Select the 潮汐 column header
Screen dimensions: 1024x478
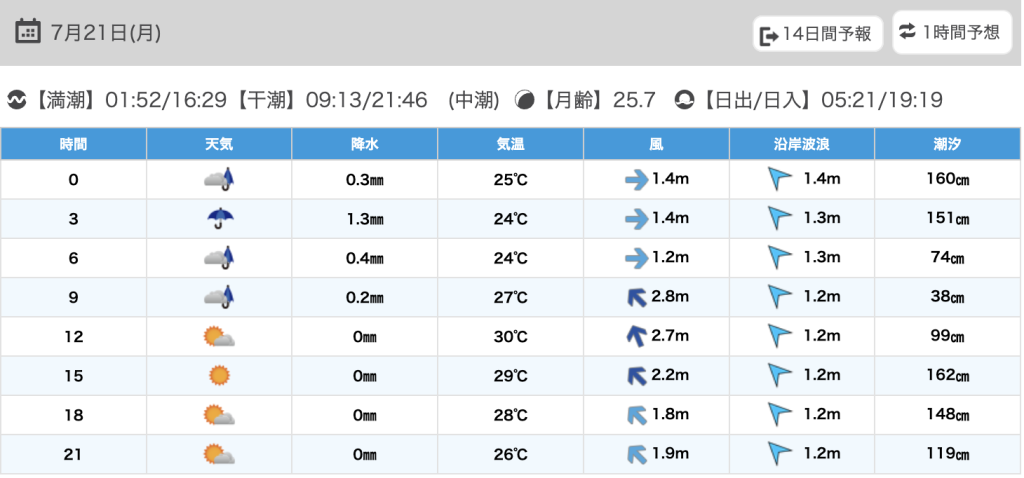947,144
